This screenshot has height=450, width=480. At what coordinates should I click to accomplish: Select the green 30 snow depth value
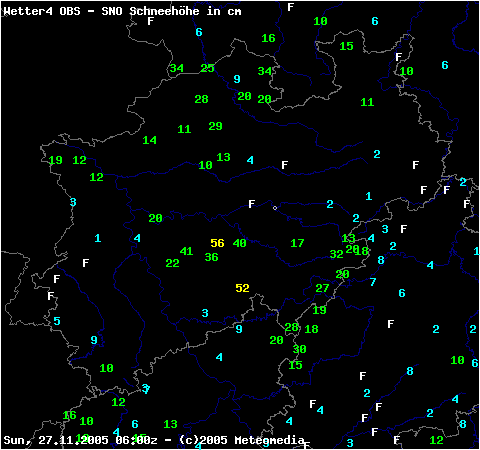point(299,349)
